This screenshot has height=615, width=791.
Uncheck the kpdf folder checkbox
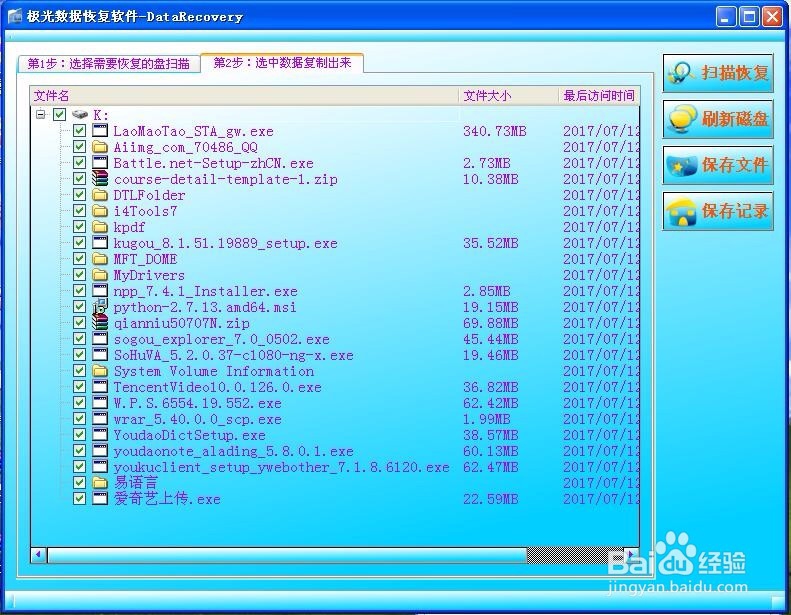click(79, 227)
